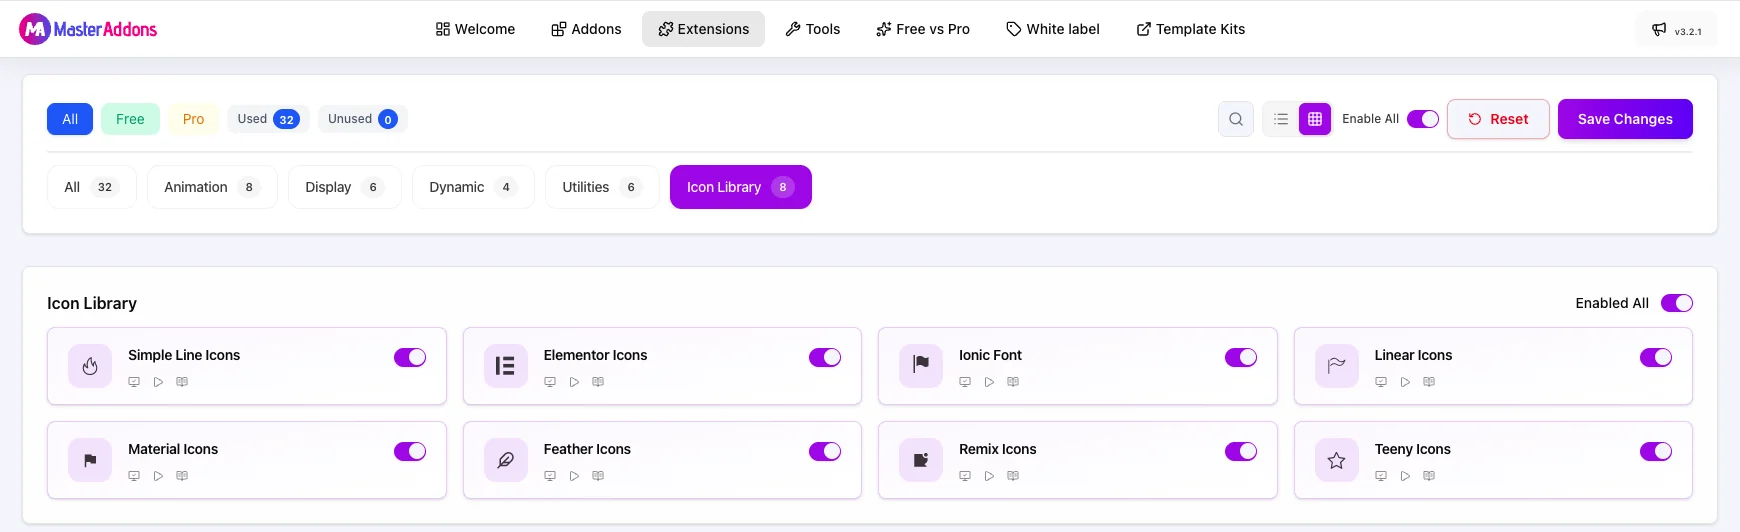Screen dimensions: 1740x532
Task: Open the docs book icon for Feather Icons
Action: point(598,476)
